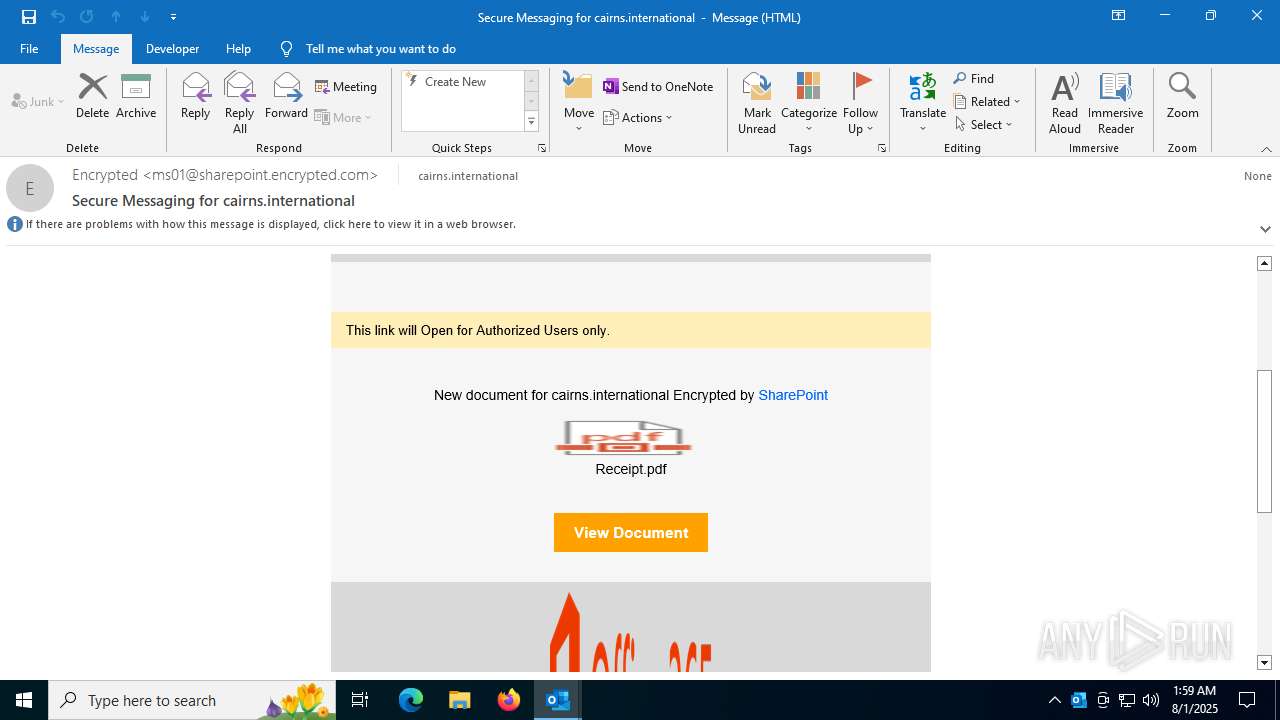This screenshot has width=1280, height=720.
Task: Open the Help tab
Action: coord(238,48)
